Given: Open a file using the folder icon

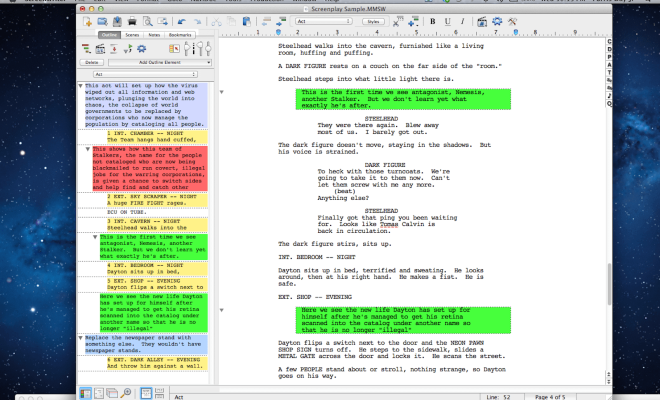Looking at the screenshot, I should point(102,21).
